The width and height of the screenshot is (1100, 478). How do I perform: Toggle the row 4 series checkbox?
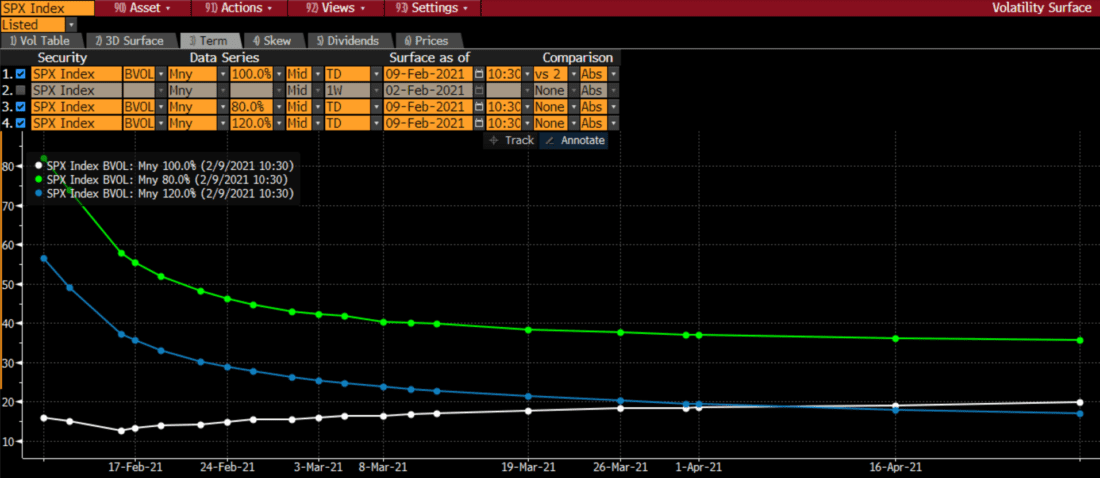[22, 123]
